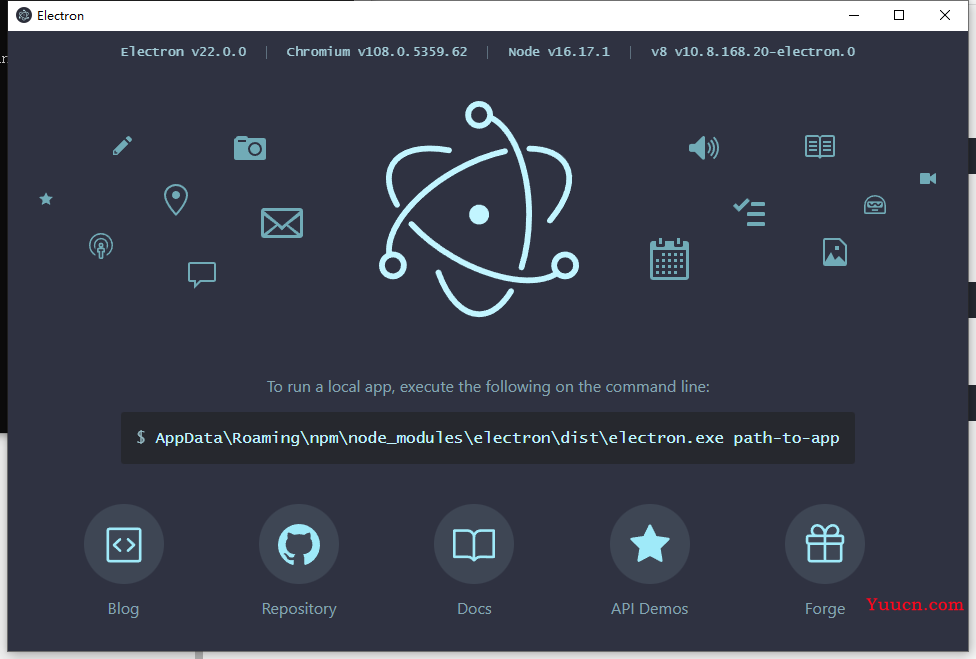Screen dimensions: 976x659
Task: Click the podcast broadcast icon
Action: 101,246
